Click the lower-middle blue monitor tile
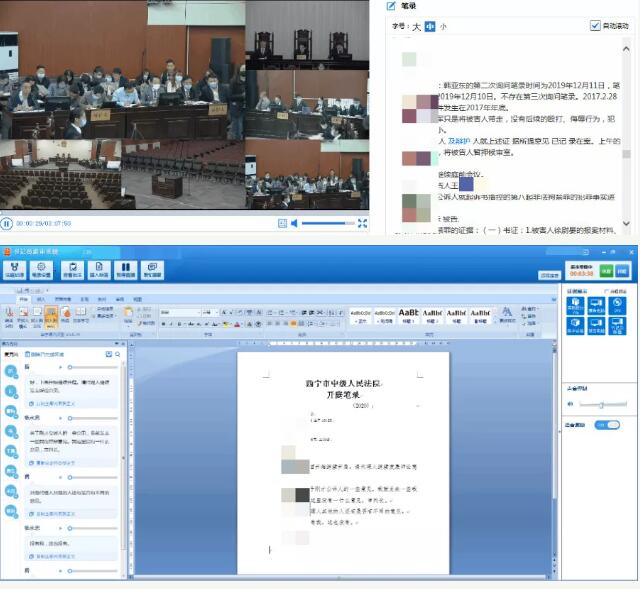Image resolution: width=640 pixels, height=589 pixels. [596, 326]
